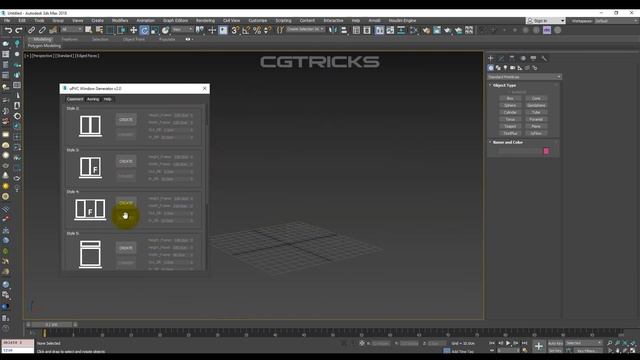Open the Help tab in uPVC Window Generator
640x360 pixels.
point(107,99)
